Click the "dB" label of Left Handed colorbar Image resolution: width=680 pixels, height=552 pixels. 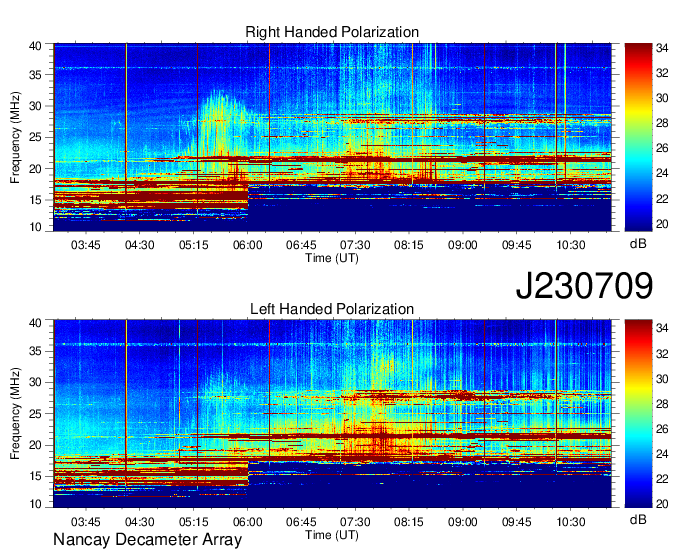click(638, 520)
